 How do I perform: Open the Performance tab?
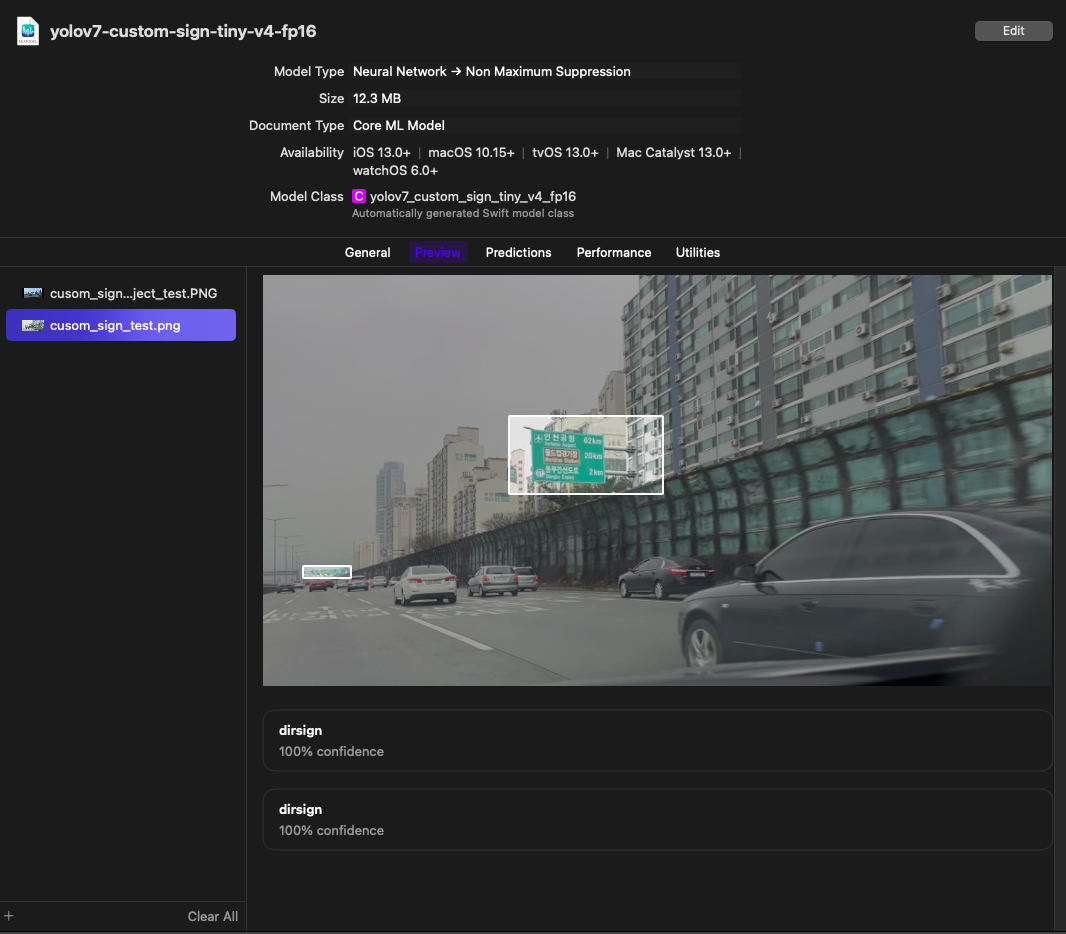click(x=614, y=252)
